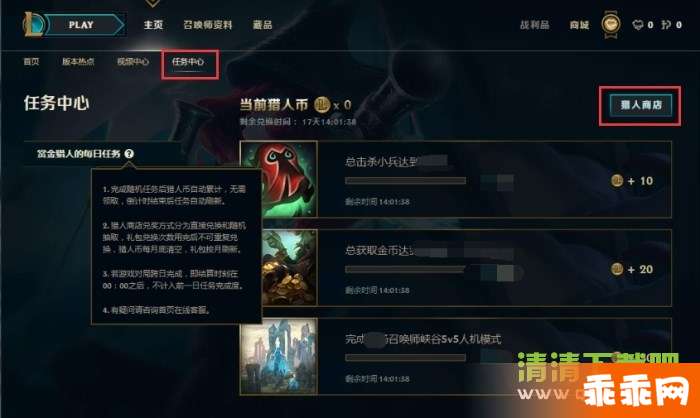Open 战利品 loot in the top bar
The height and width of the screenshot is (418, 700).
coord(534,25)
